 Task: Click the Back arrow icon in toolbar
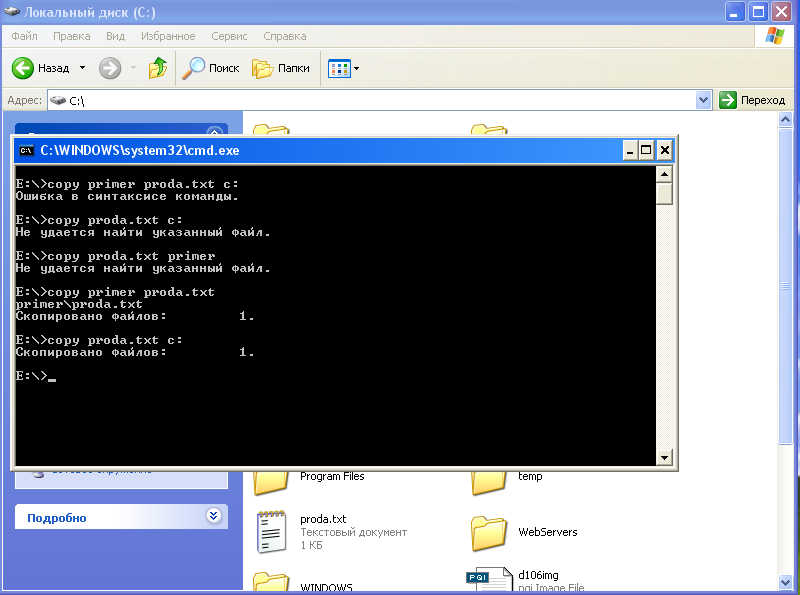click(x=23, y=68)
